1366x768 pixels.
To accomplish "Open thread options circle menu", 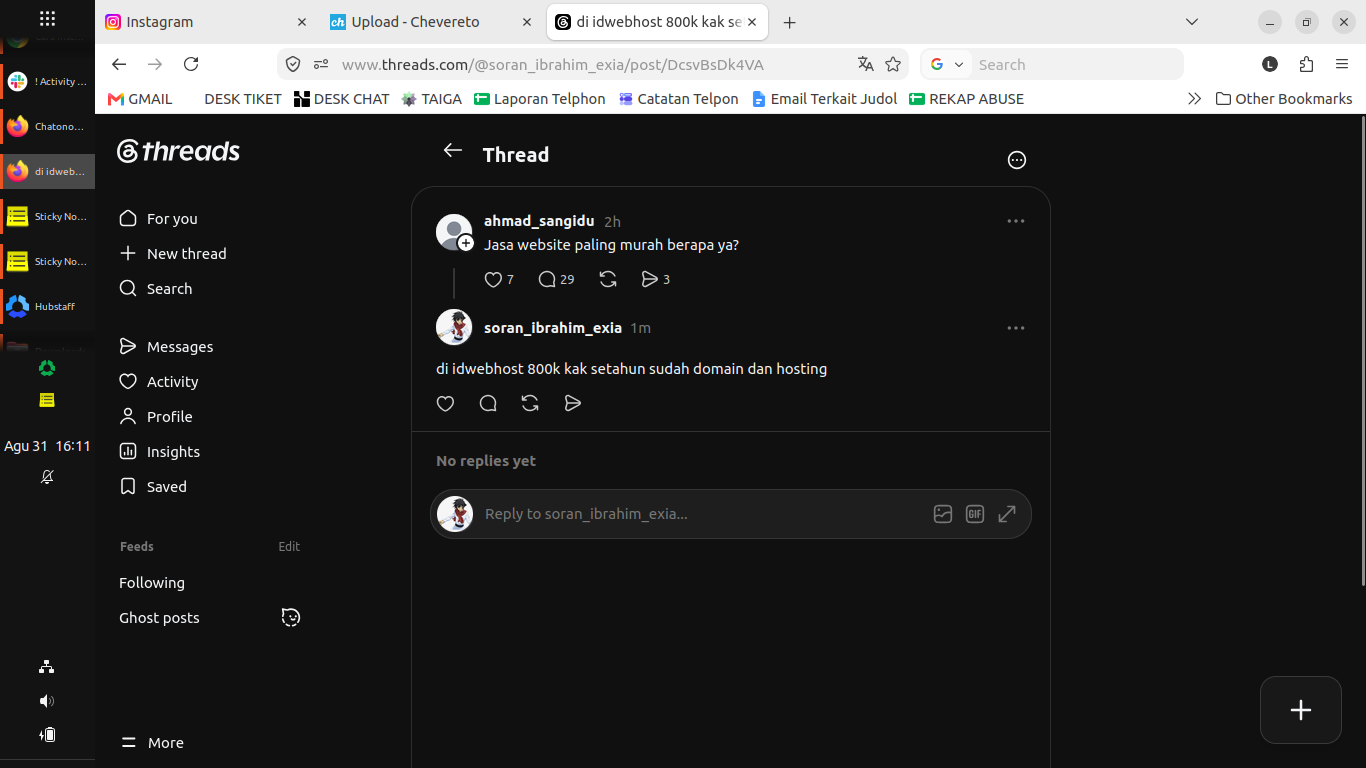I will click(x=1017, y=160).
